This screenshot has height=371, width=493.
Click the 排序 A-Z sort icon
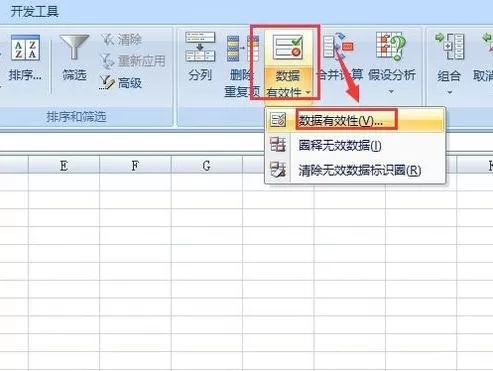pos(25,48)
